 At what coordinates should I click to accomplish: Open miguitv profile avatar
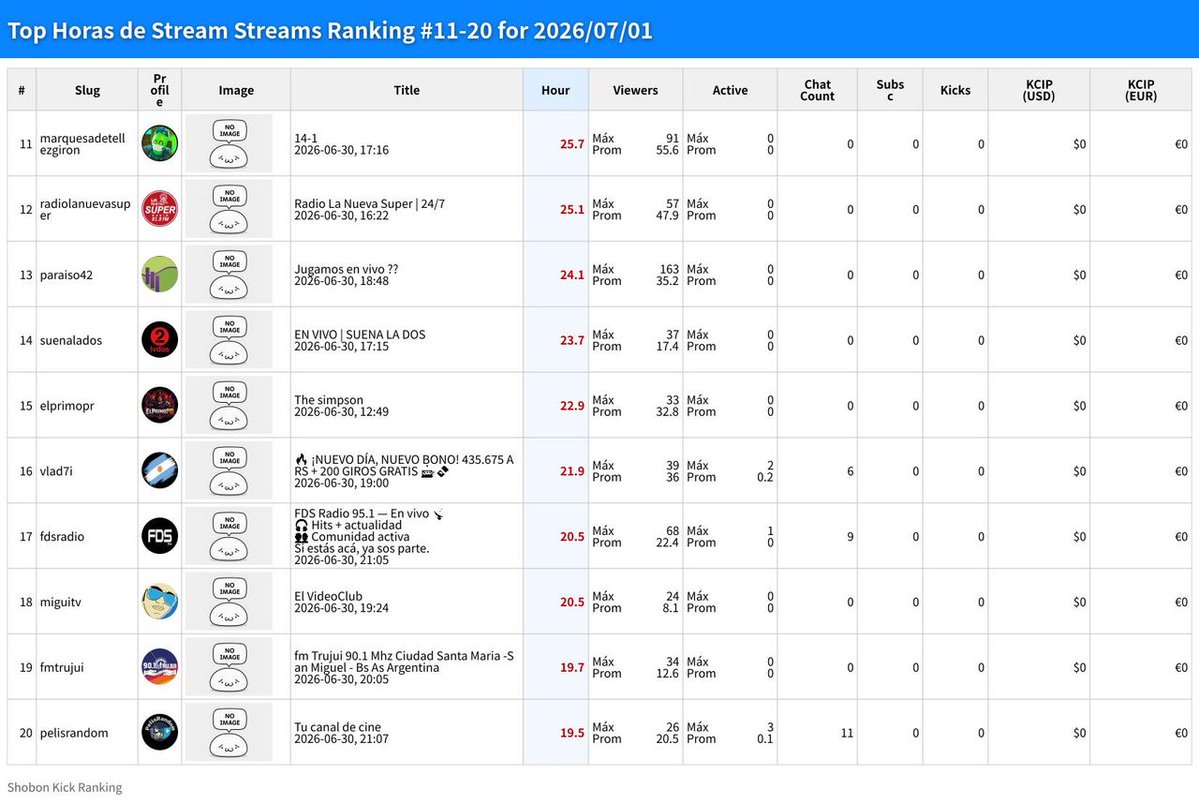tap(160, 602)
